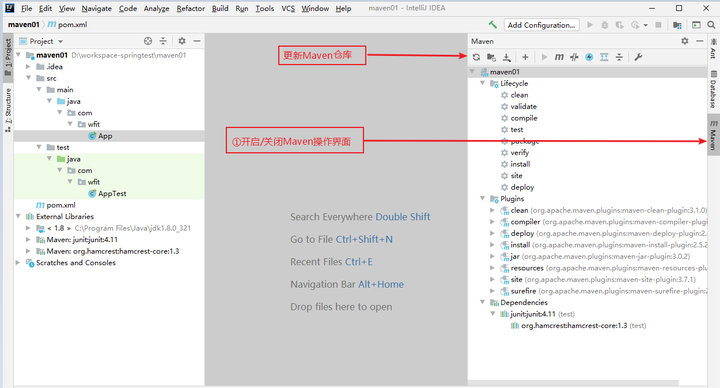The image size is (720, 388).
Task: Expand the compiler plugin node
Action: click(x=492, y=222)
